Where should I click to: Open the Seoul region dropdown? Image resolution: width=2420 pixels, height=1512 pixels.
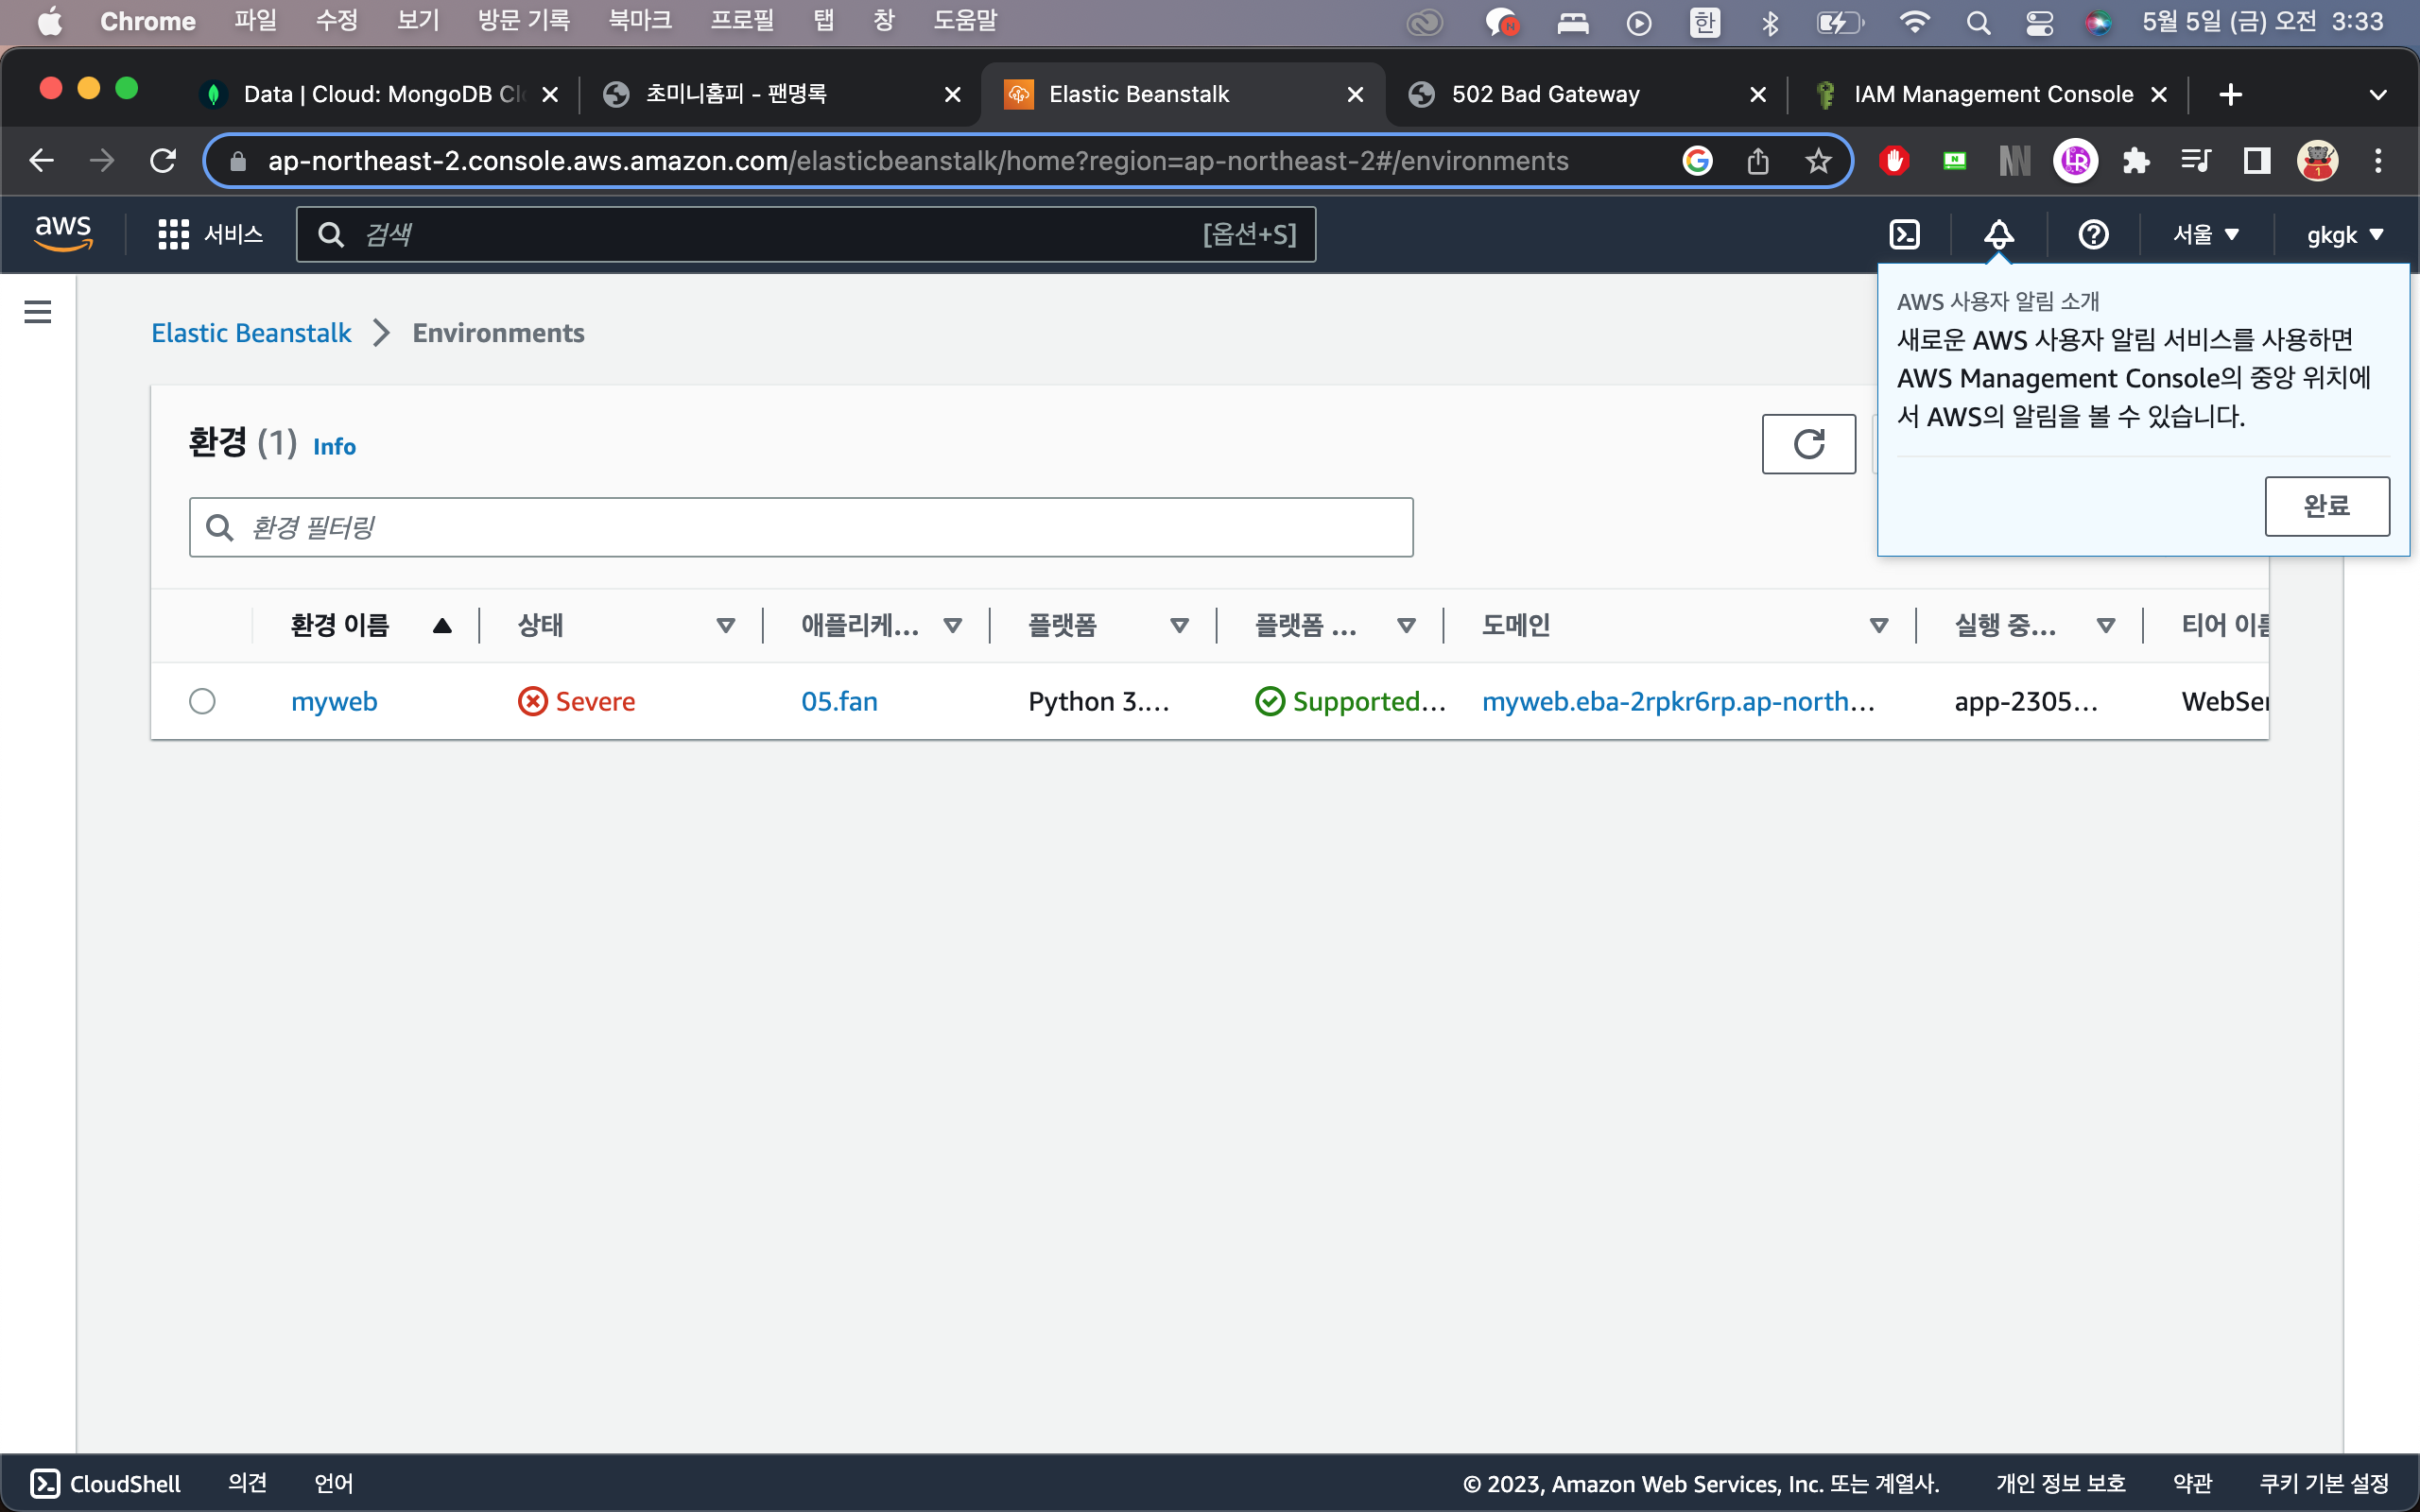[x=2205, y=234]
